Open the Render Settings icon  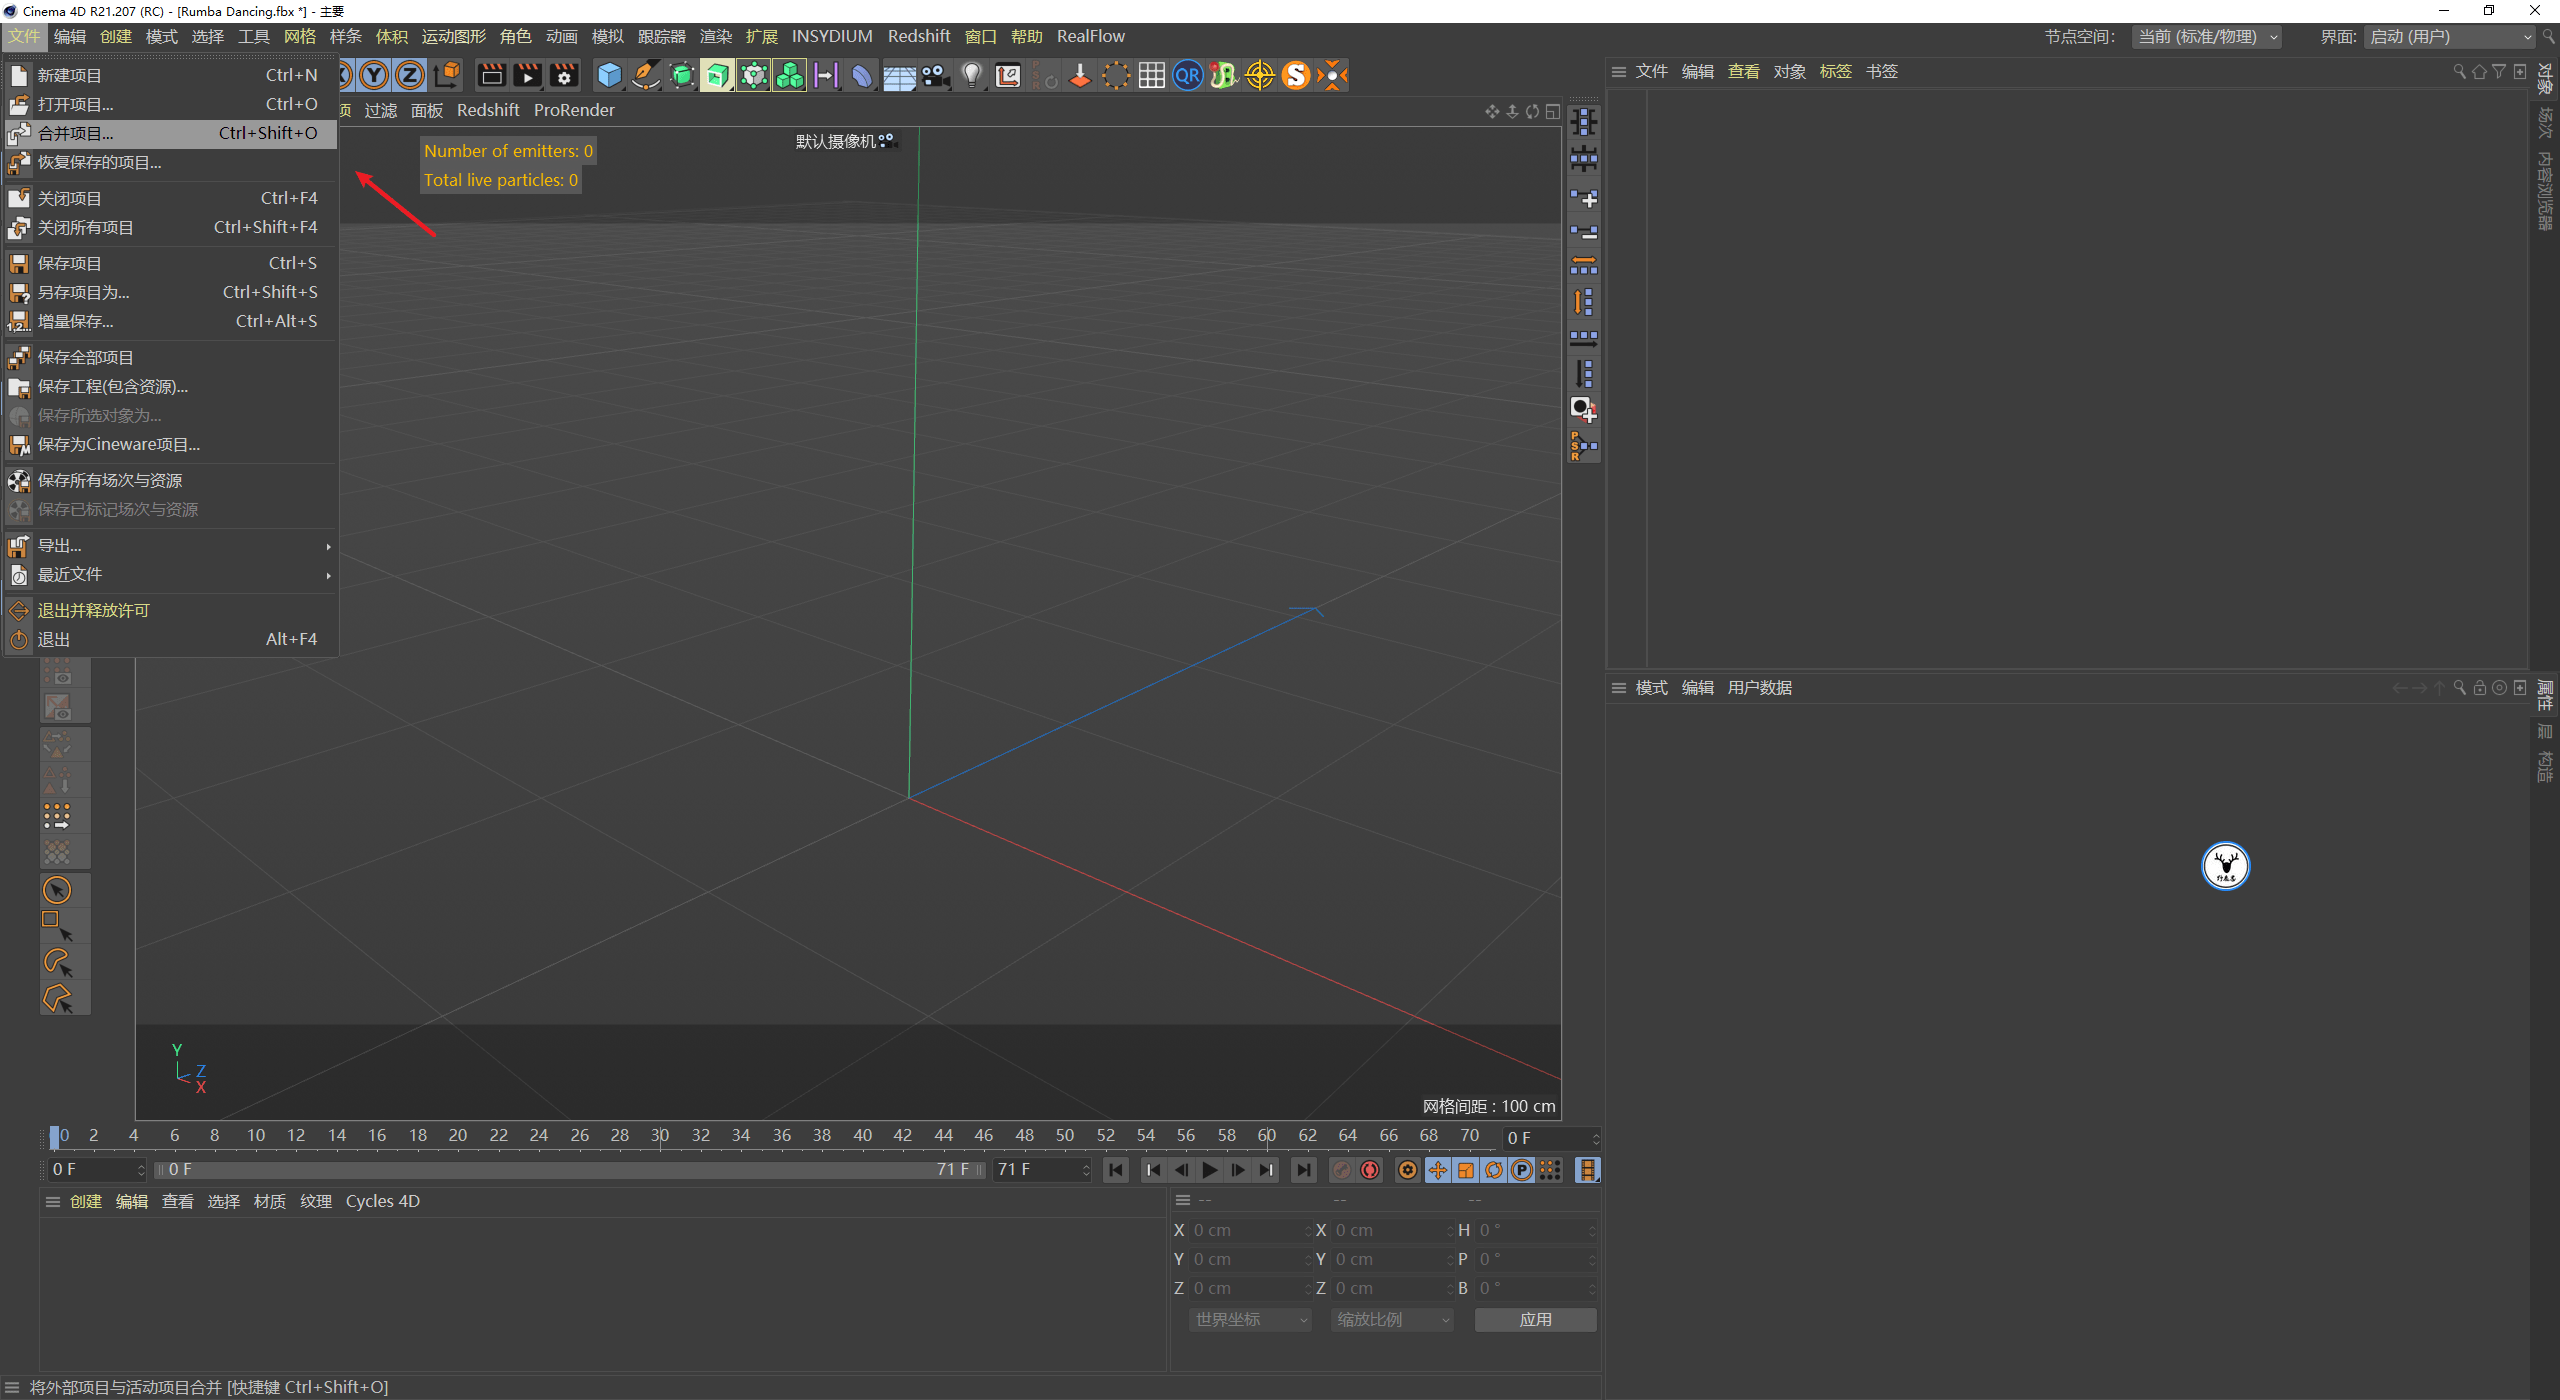tap(565, 75)
